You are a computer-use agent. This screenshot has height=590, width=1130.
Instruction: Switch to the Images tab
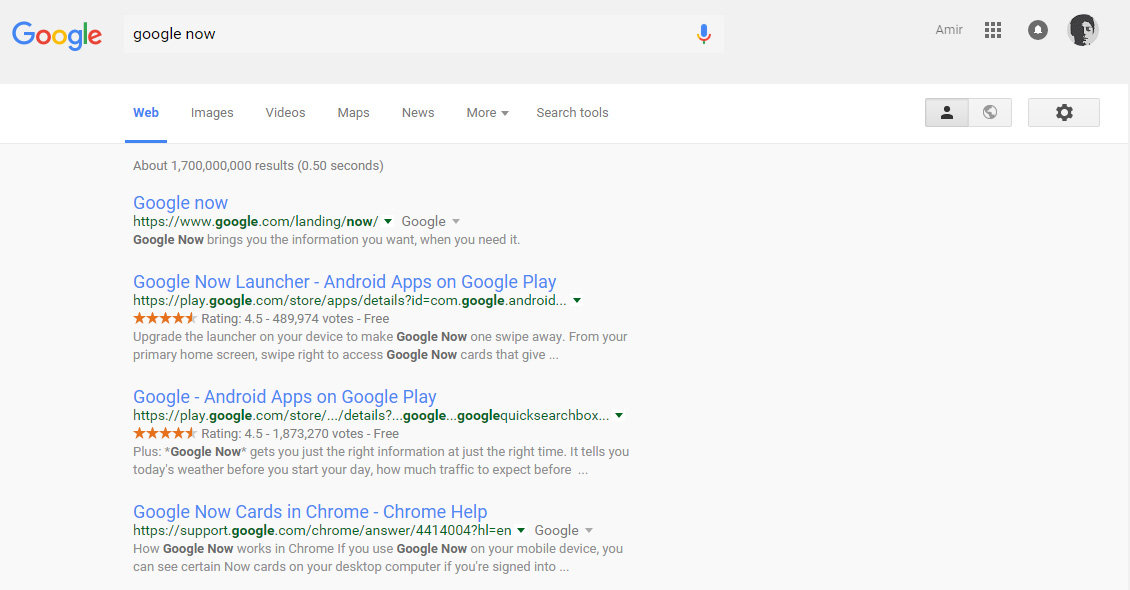[212, 112]
